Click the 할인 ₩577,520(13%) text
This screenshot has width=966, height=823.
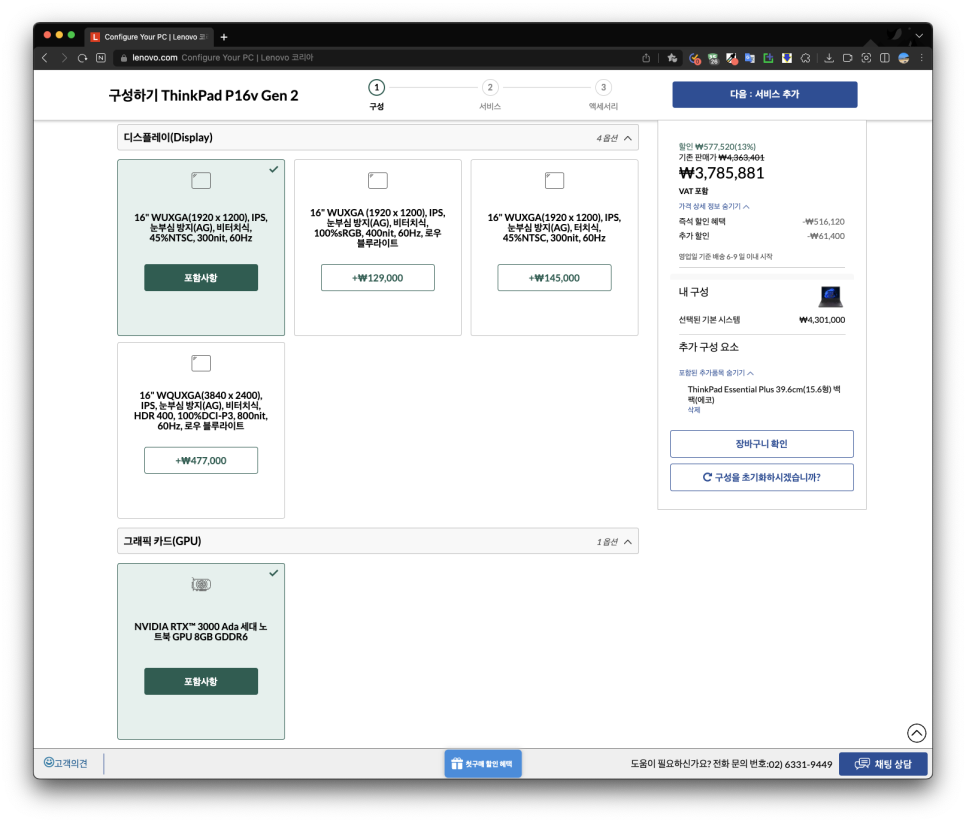tap(717, 147)
